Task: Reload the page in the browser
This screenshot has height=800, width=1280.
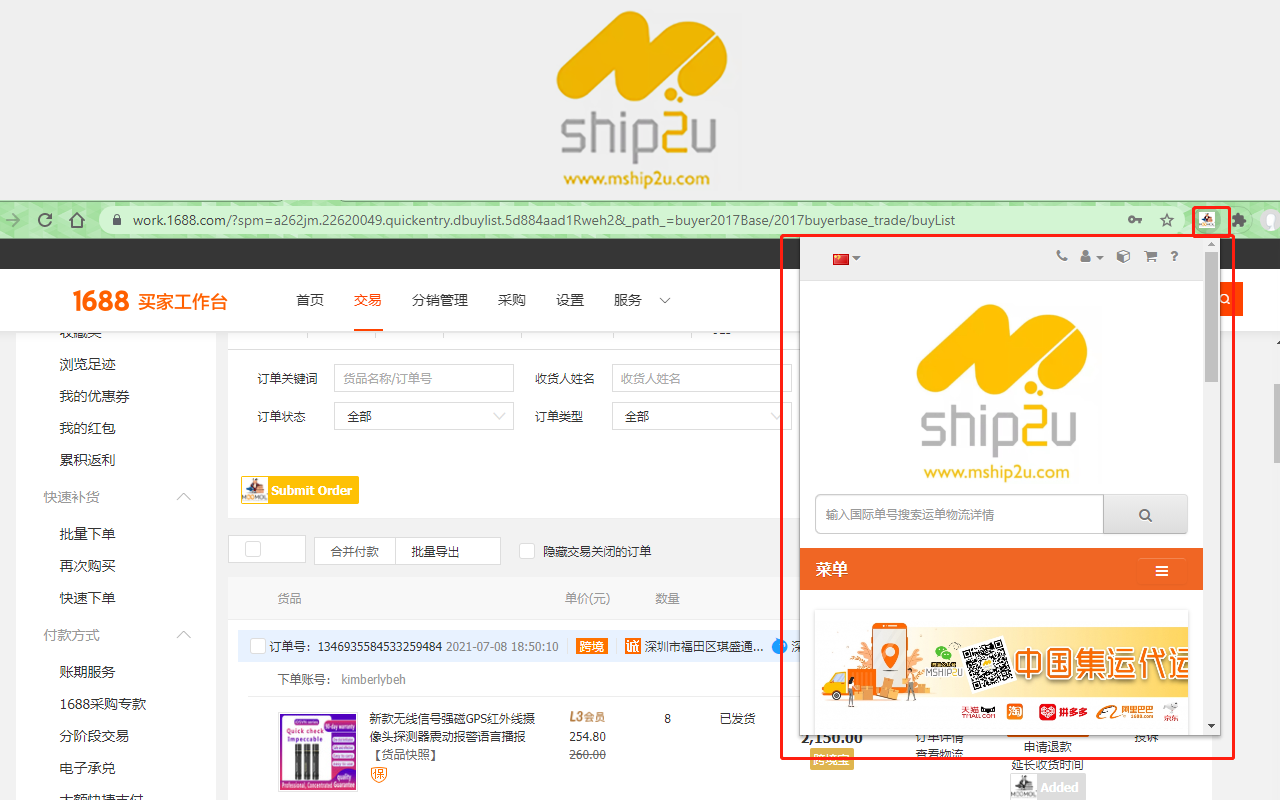Action: 45,220
